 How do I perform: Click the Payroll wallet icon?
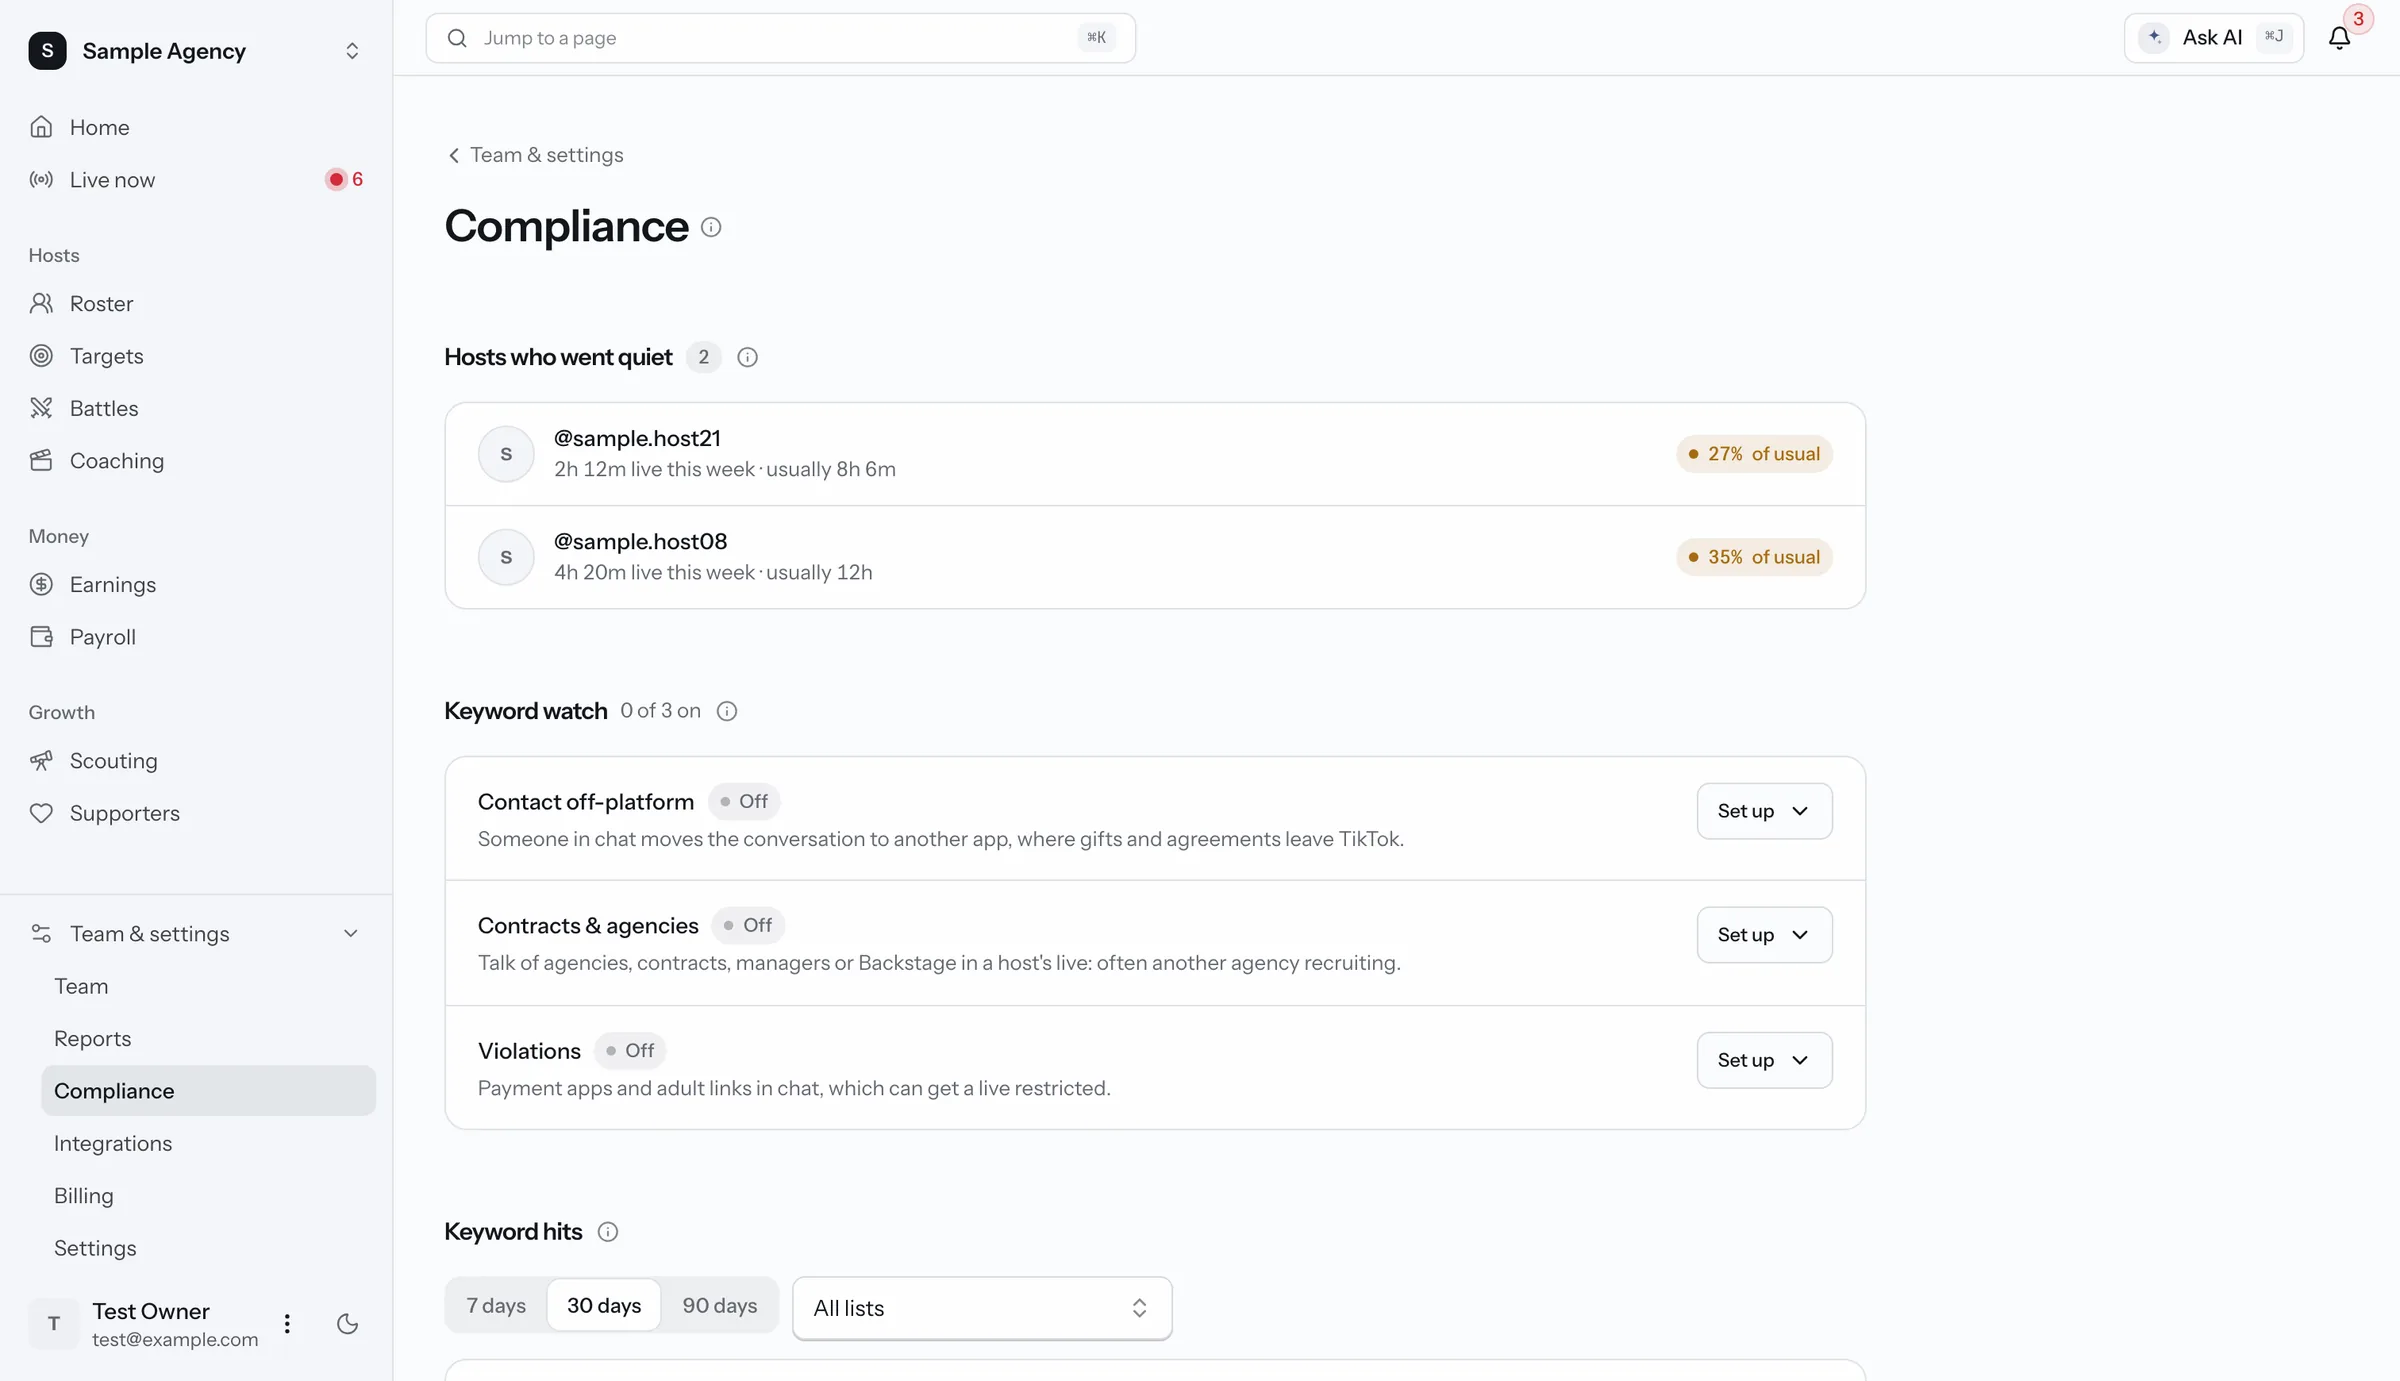(x=41, y=637)
